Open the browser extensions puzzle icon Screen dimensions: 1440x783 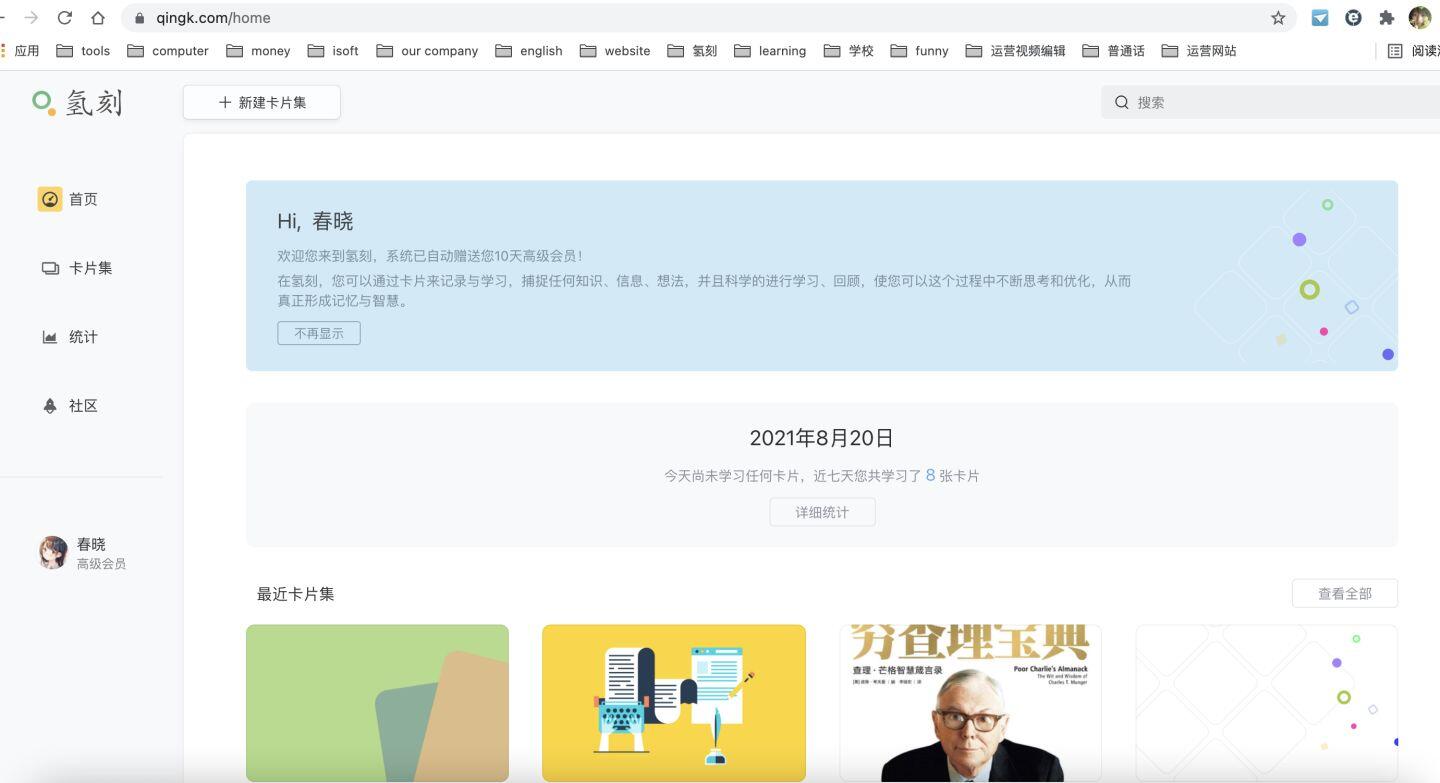[x=1386, y=18]
